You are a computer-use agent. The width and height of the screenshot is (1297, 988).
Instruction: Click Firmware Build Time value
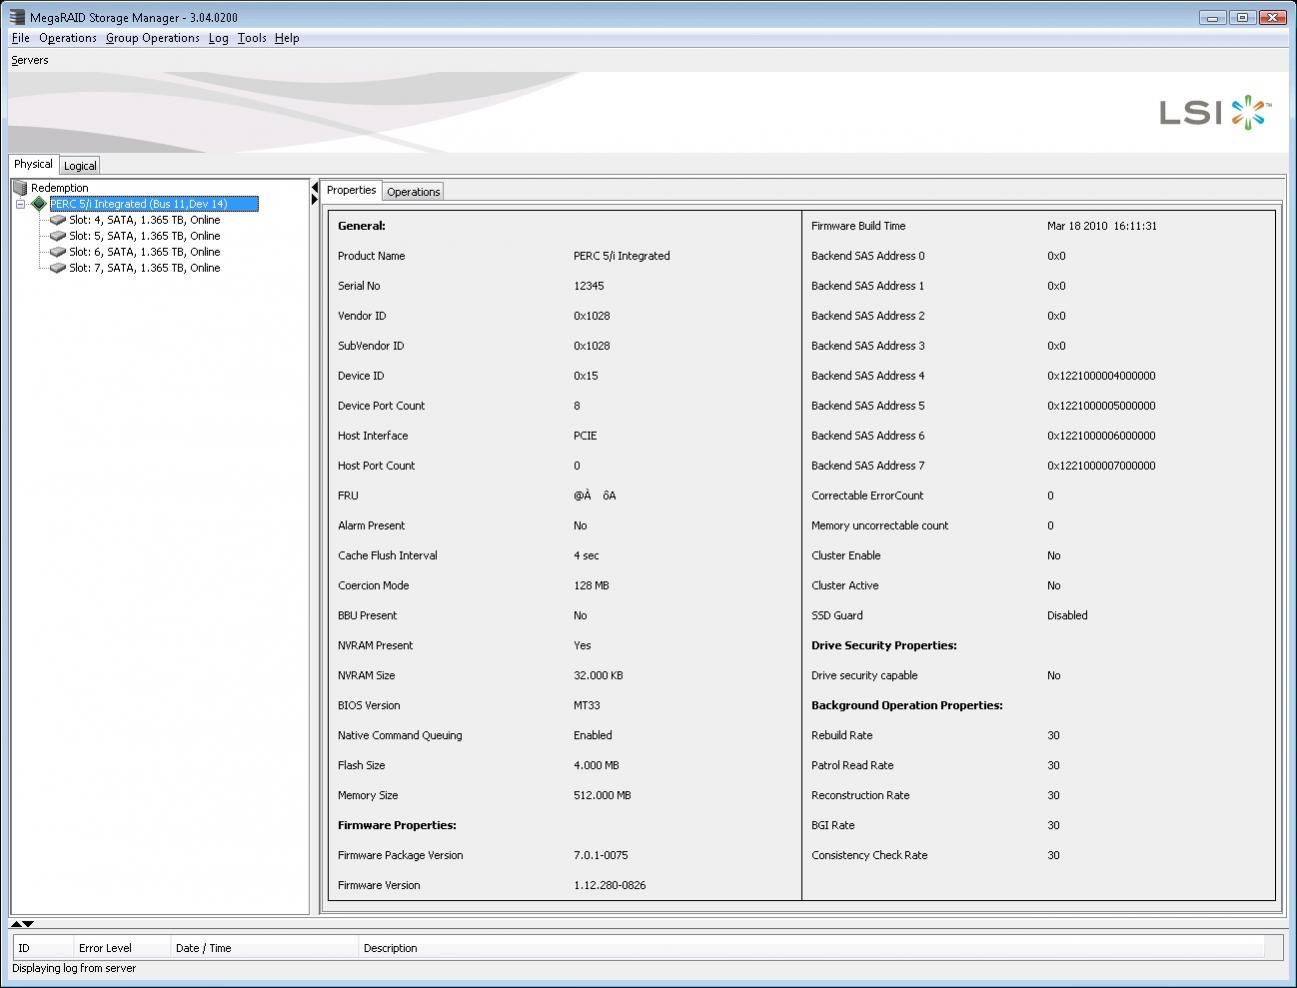1102,226
